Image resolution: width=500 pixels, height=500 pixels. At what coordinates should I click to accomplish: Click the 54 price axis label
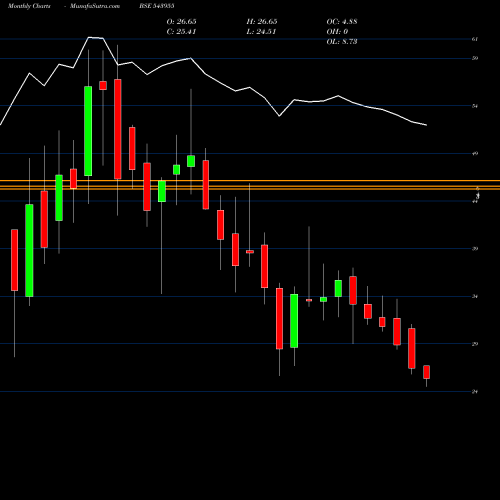475,106
